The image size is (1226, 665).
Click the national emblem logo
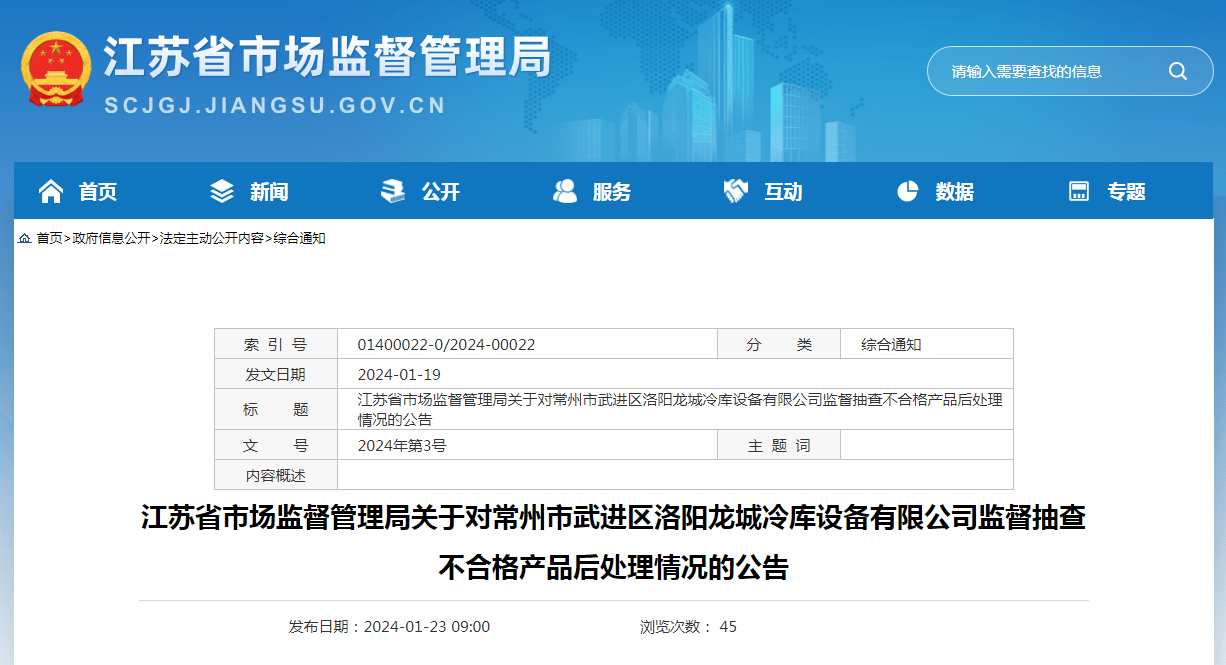coord(56,69)
